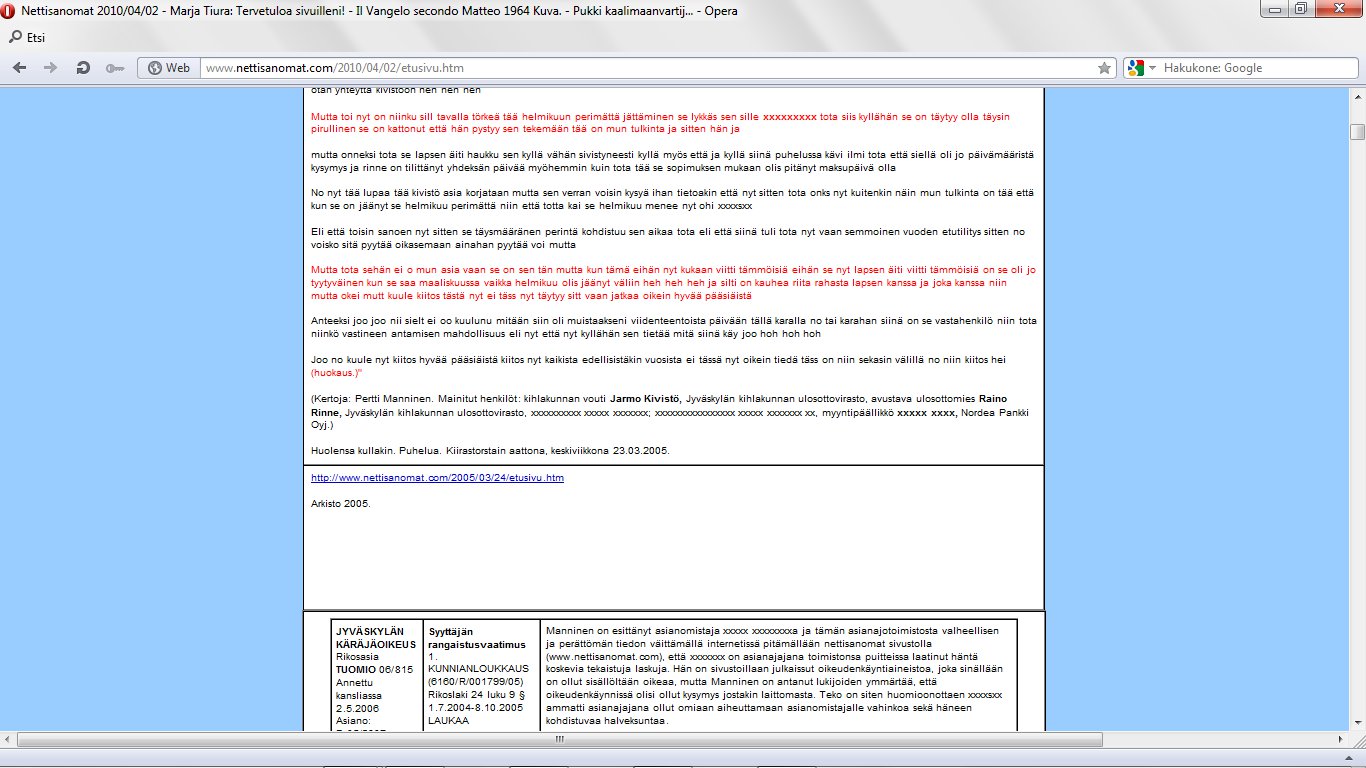Expand the Google search engine dropdown arrow
Viewport: 1366px width, 768px height.
[1152, 68]
